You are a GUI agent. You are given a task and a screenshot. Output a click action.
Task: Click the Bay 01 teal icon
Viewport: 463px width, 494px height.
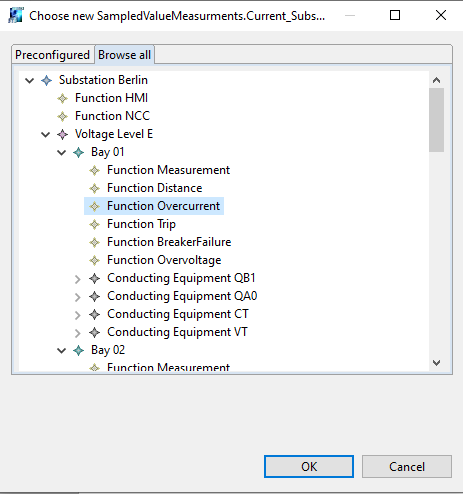[78, 152]
